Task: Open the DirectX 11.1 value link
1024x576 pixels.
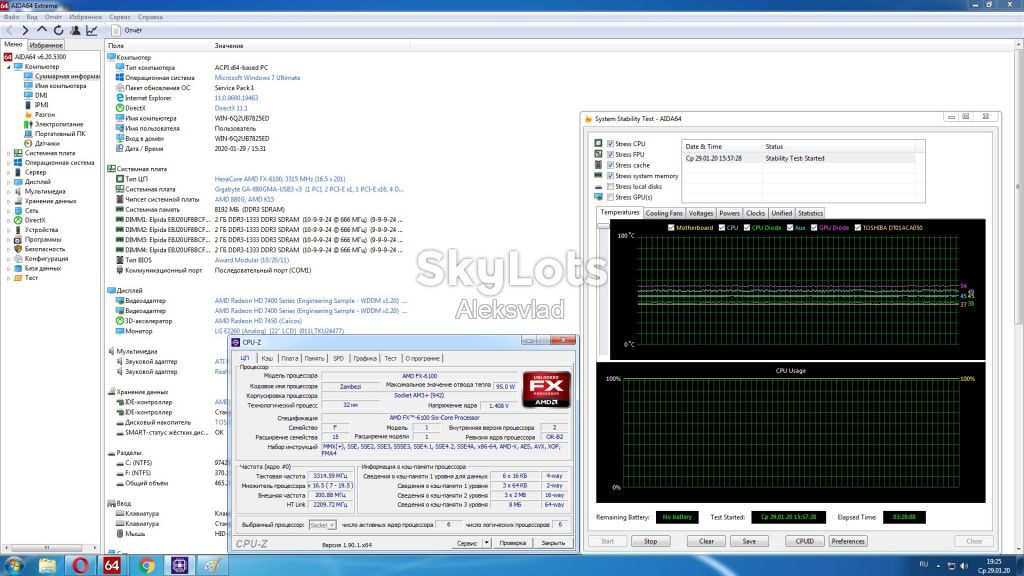Action: (231, 108)
